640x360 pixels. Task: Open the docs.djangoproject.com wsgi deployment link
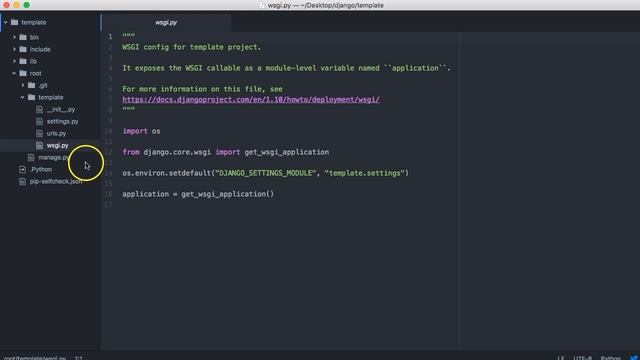251,100
